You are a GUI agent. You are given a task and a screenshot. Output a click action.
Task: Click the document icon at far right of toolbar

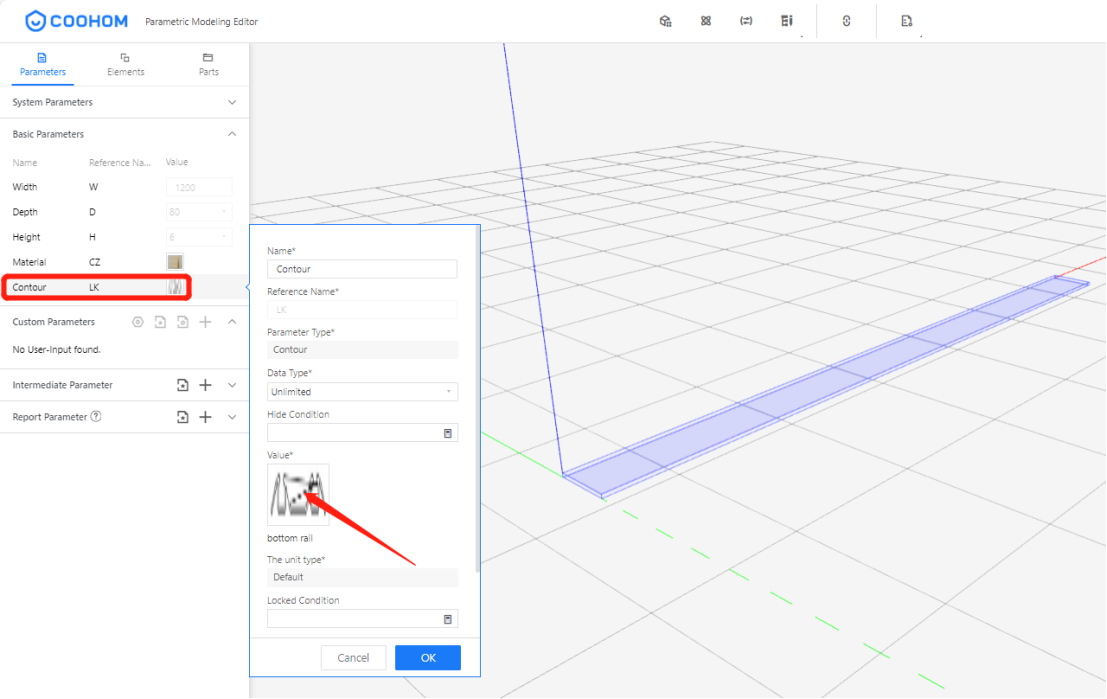pos(906,21)
